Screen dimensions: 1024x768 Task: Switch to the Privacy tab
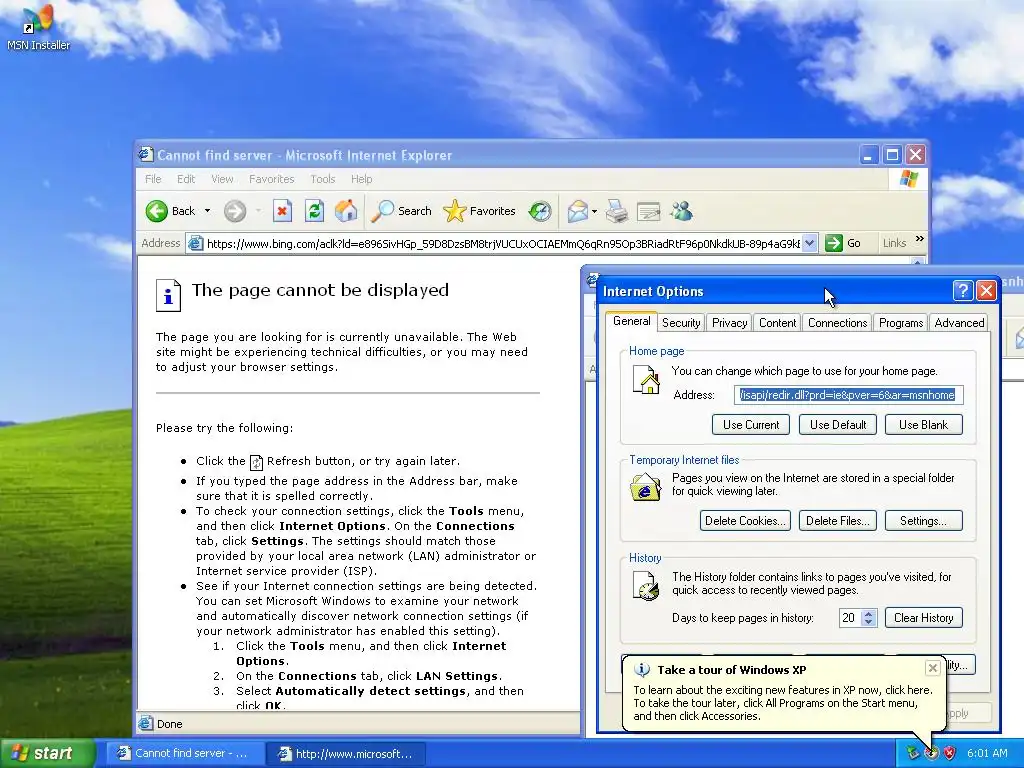click(729, 323)
